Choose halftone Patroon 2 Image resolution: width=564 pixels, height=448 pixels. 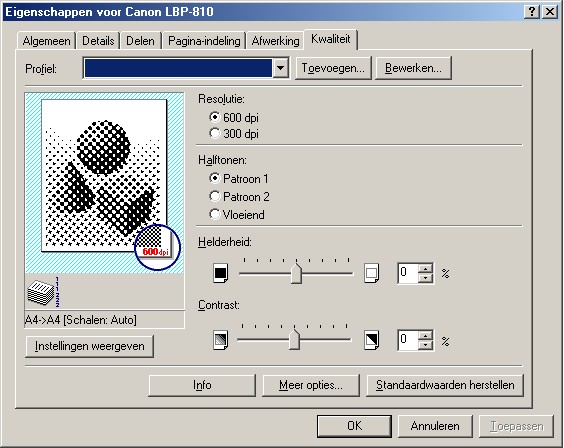(x=239, y=196)
